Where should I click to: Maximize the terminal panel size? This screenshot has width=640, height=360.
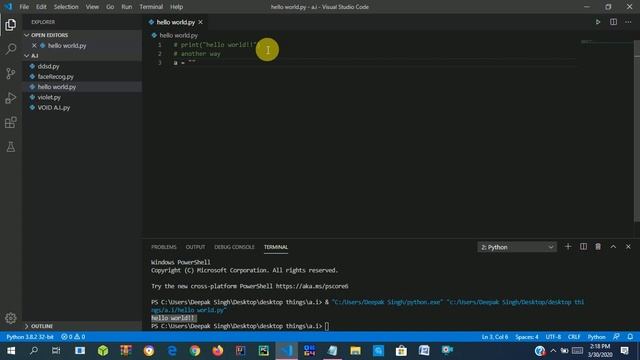coord(613,247)
